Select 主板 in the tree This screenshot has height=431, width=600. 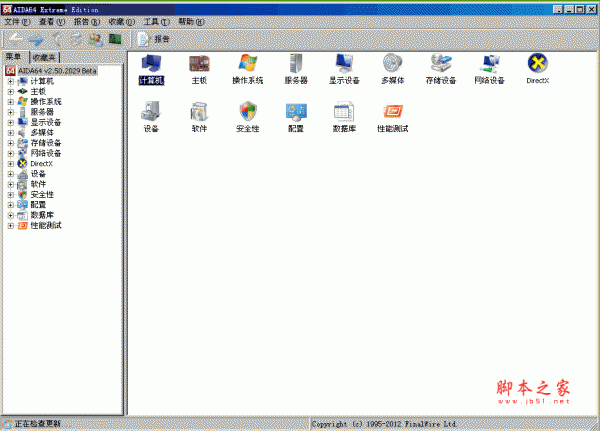pos(38,91)
